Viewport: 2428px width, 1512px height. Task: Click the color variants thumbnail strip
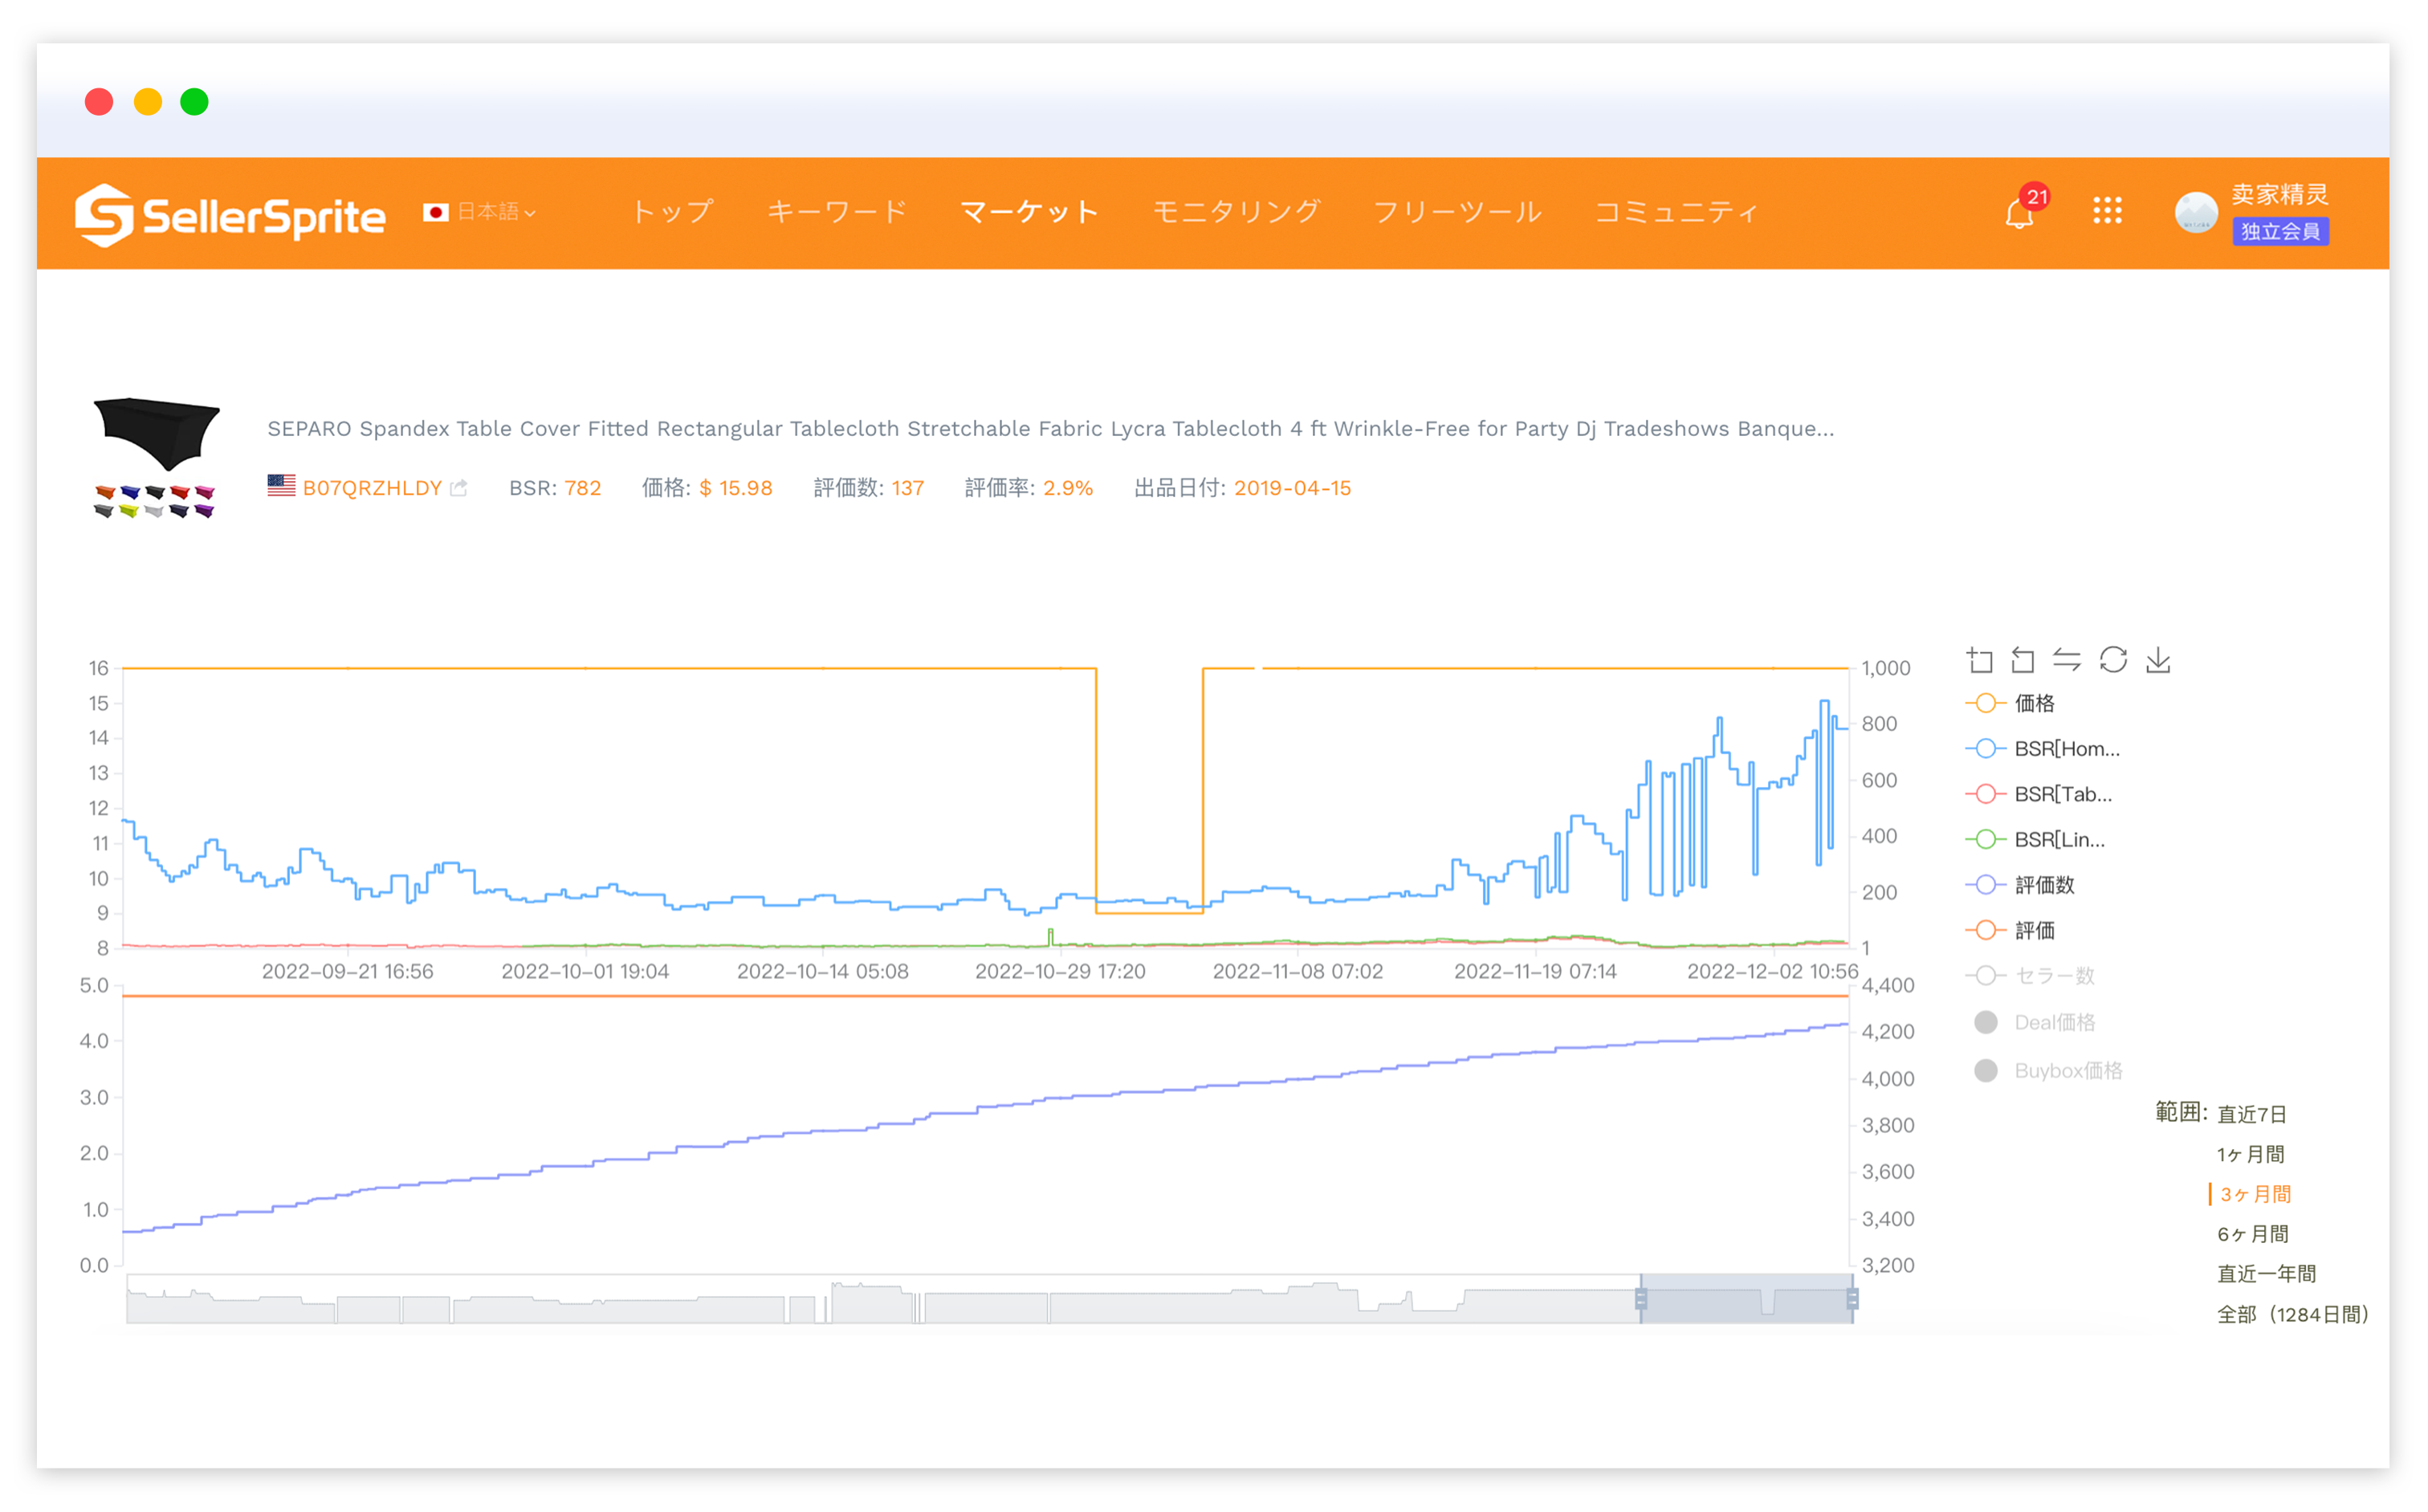[x=155, y=501]
